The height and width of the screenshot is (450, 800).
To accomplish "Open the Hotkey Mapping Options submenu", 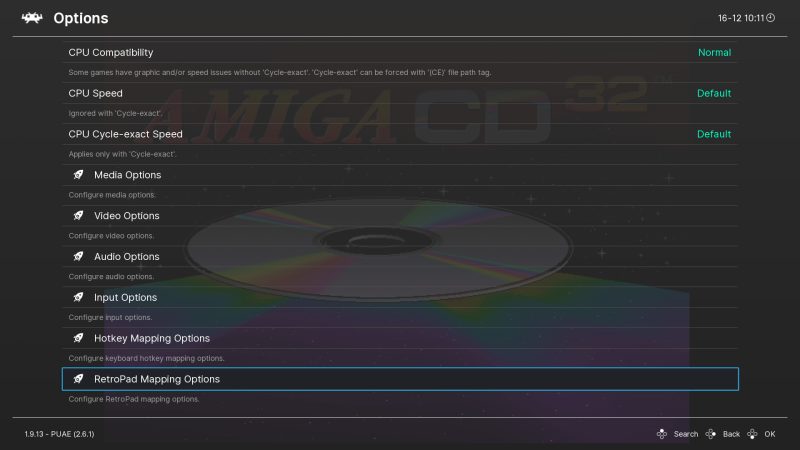I will [400, 338].
